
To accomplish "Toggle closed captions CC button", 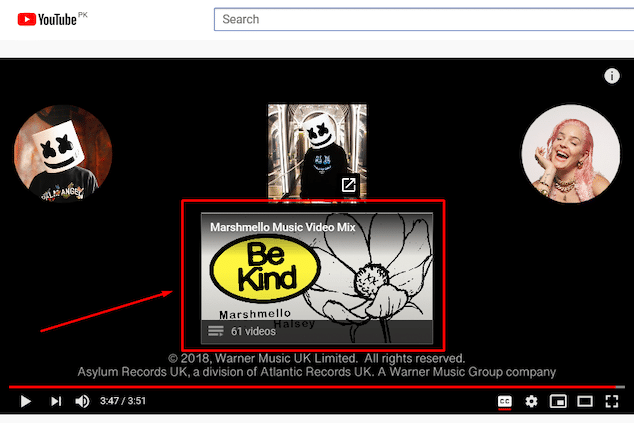I will 504,401.
